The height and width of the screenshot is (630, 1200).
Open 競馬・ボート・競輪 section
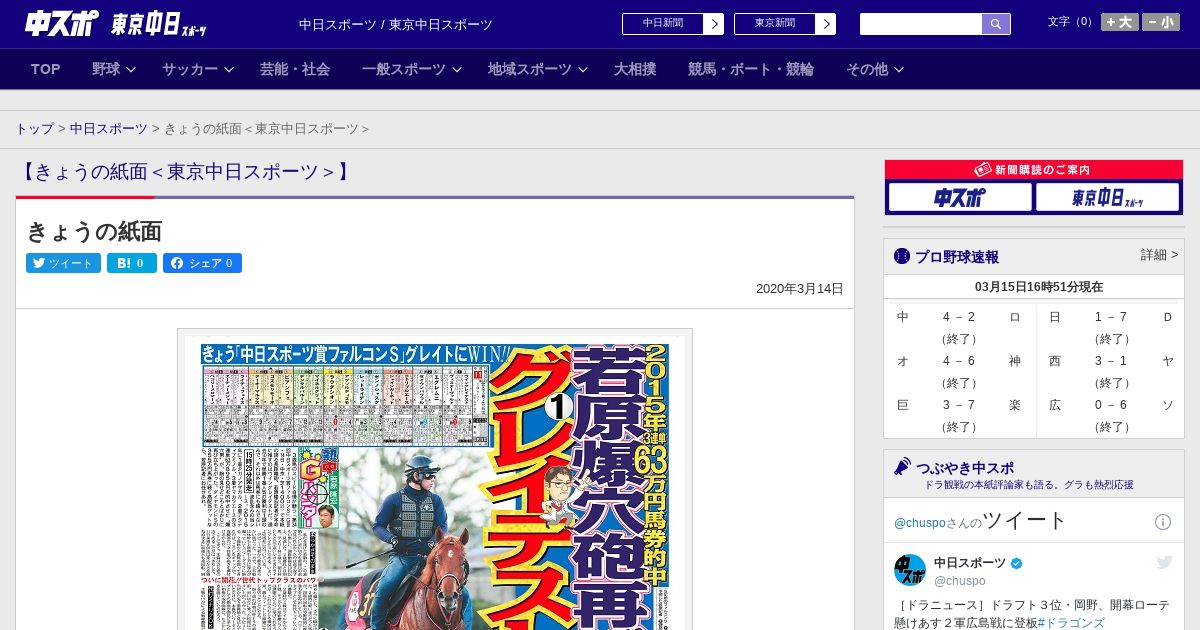(751, 69)
